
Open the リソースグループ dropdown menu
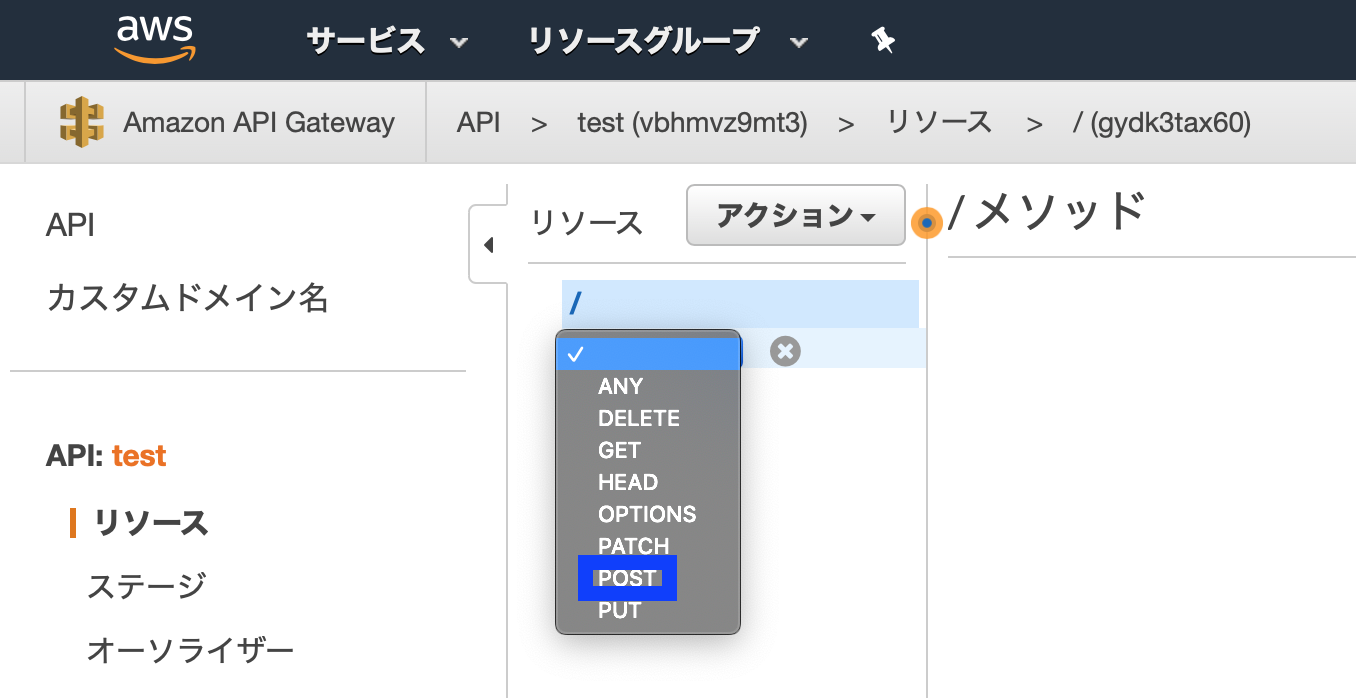(x=667, y=41)
